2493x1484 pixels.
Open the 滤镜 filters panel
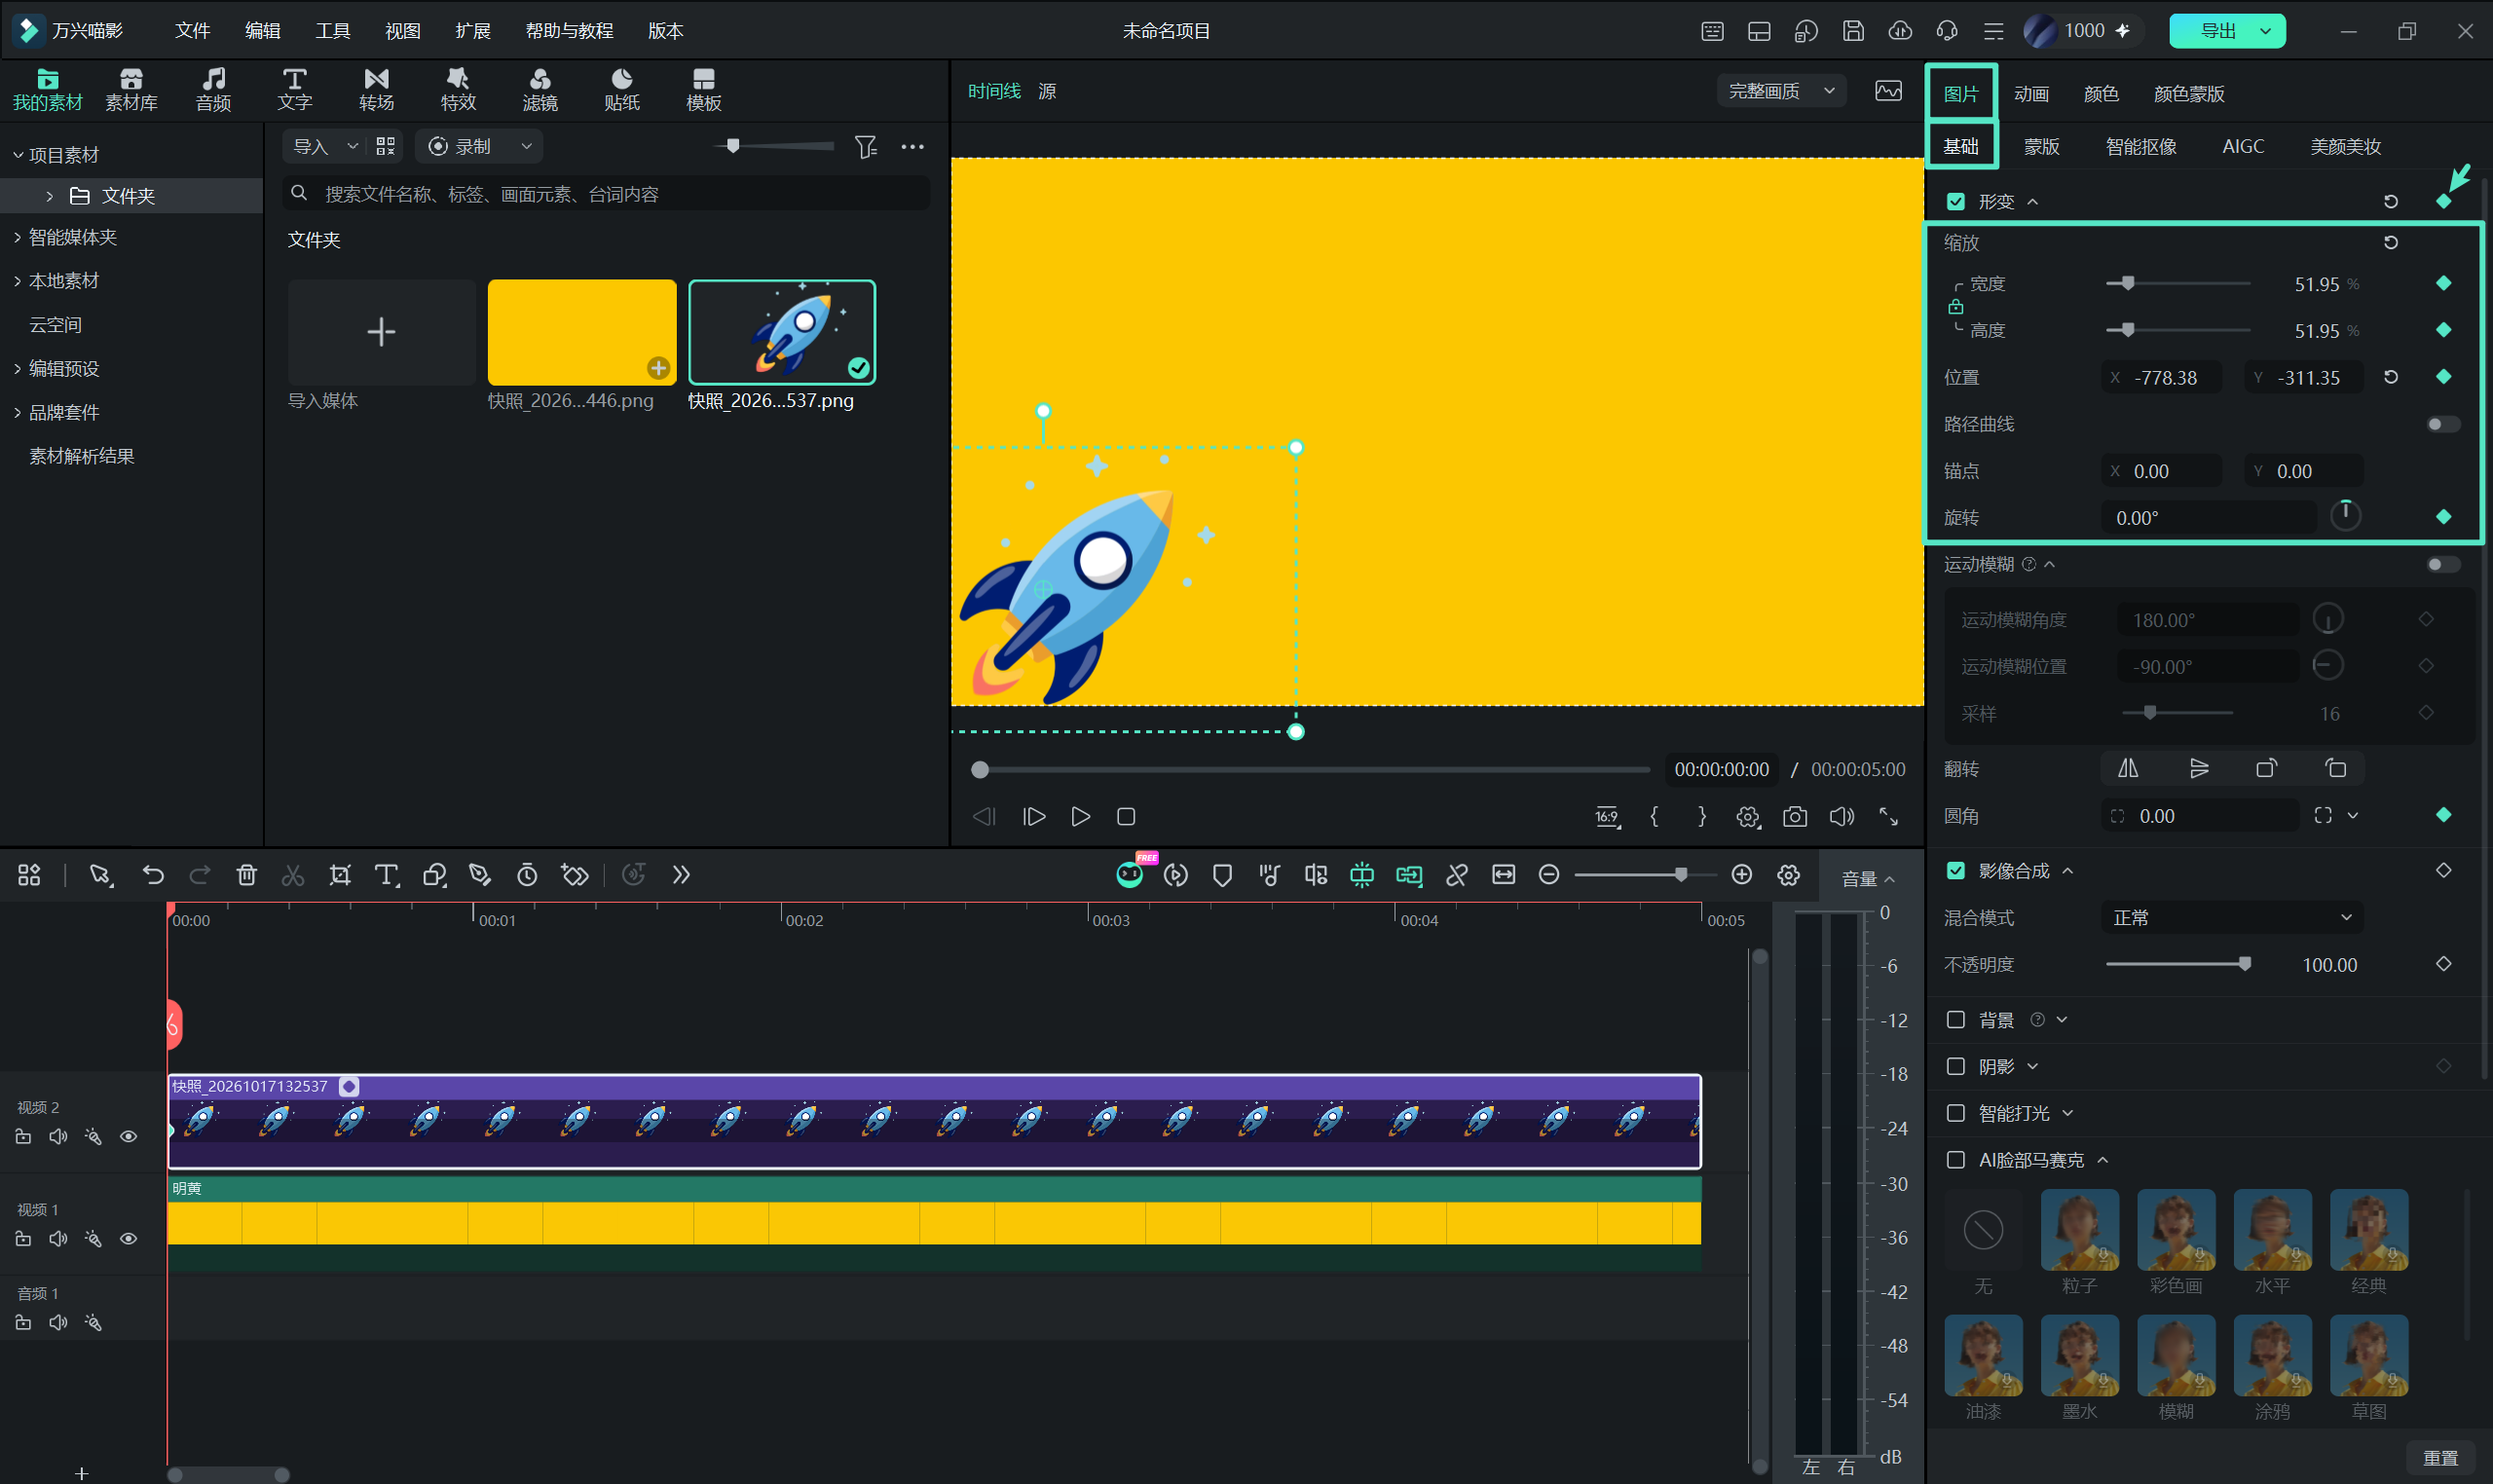point(540,89)
